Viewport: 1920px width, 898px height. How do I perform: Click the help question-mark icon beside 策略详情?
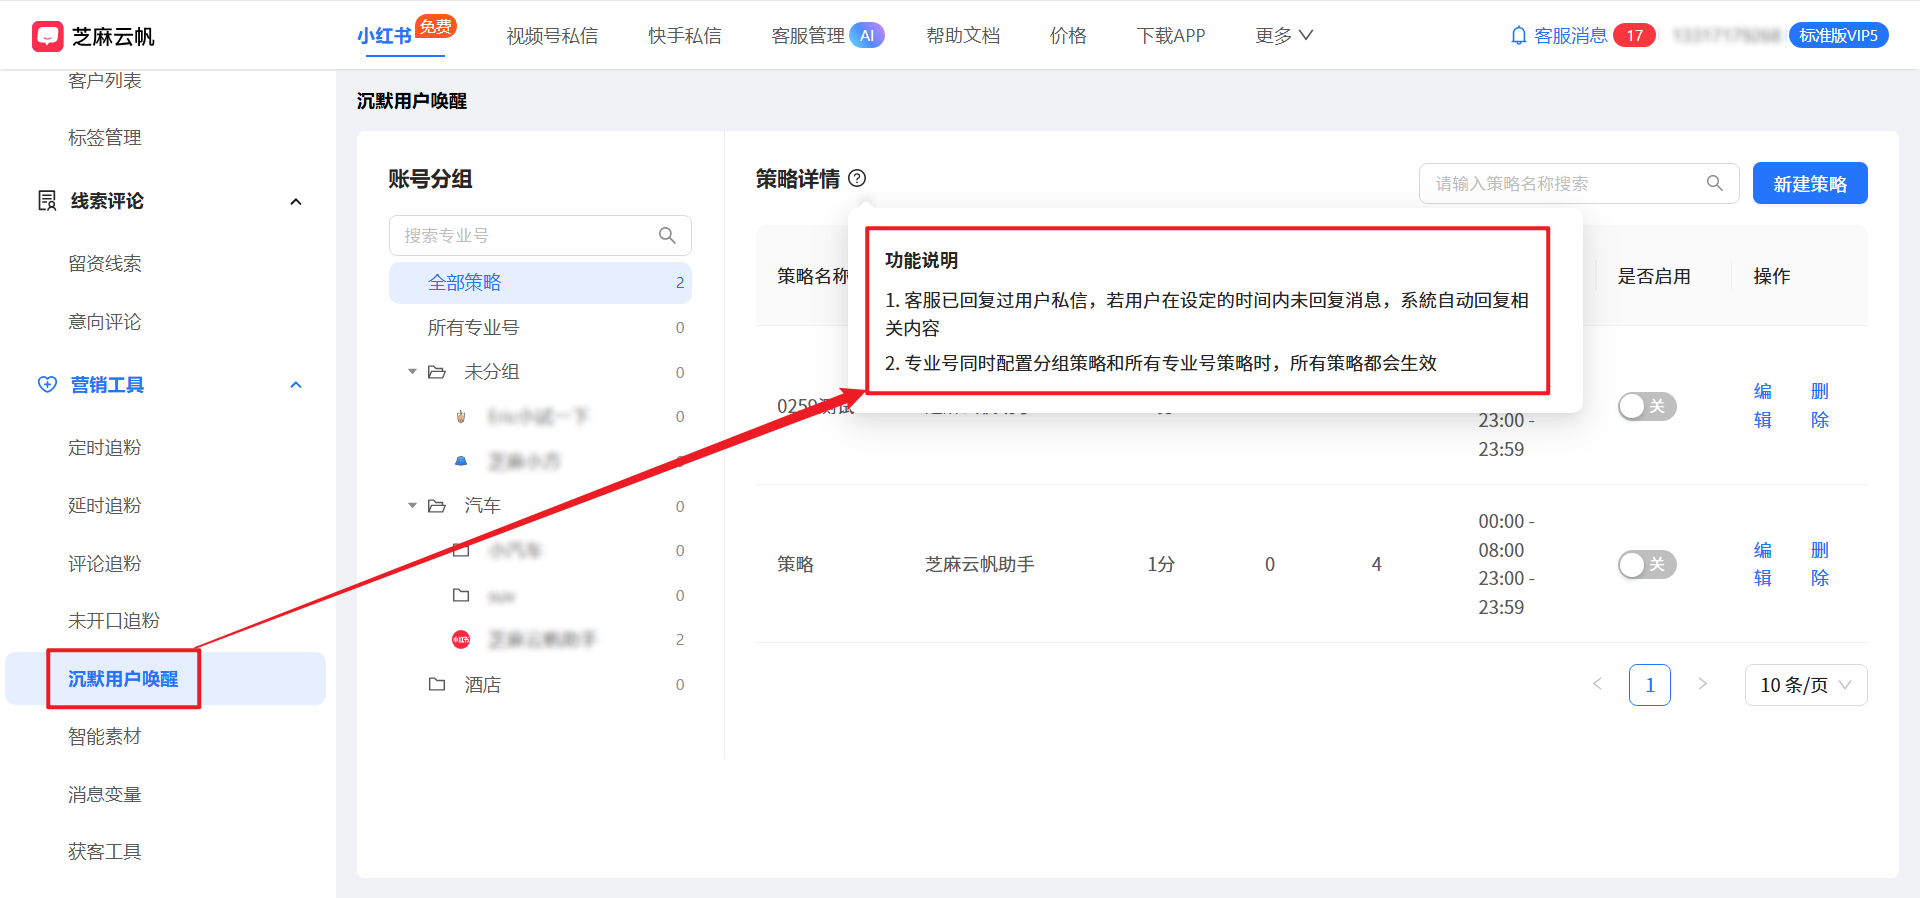(857, 178)
